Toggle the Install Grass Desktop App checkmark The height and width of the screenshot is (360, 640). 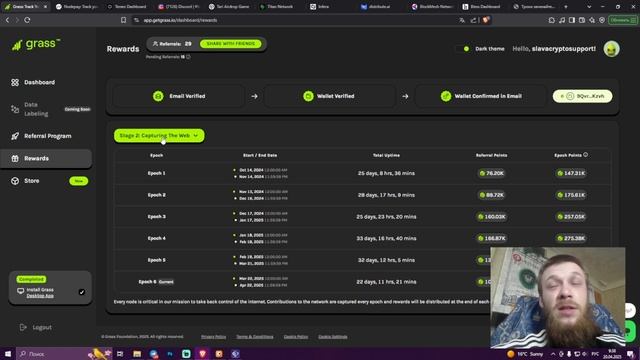click(82, 292)
